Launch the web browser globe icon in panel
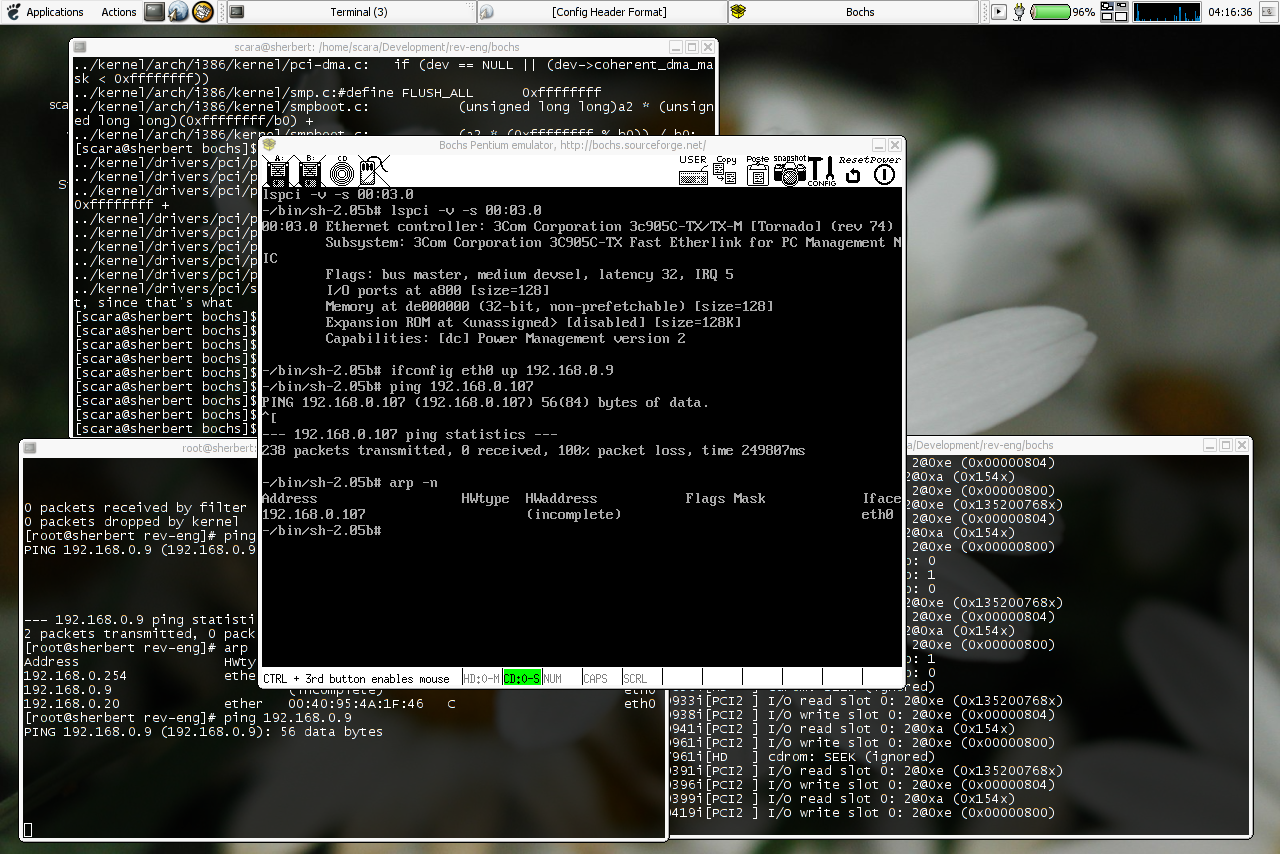This screenshot has height=854, width=1280. tap(178, 12)
